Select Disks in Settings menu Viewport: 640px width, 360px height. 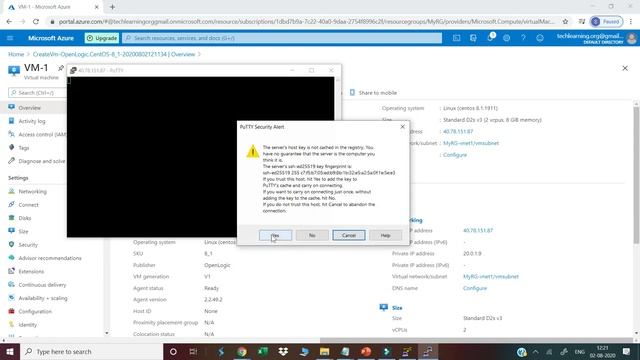(24, 218)
